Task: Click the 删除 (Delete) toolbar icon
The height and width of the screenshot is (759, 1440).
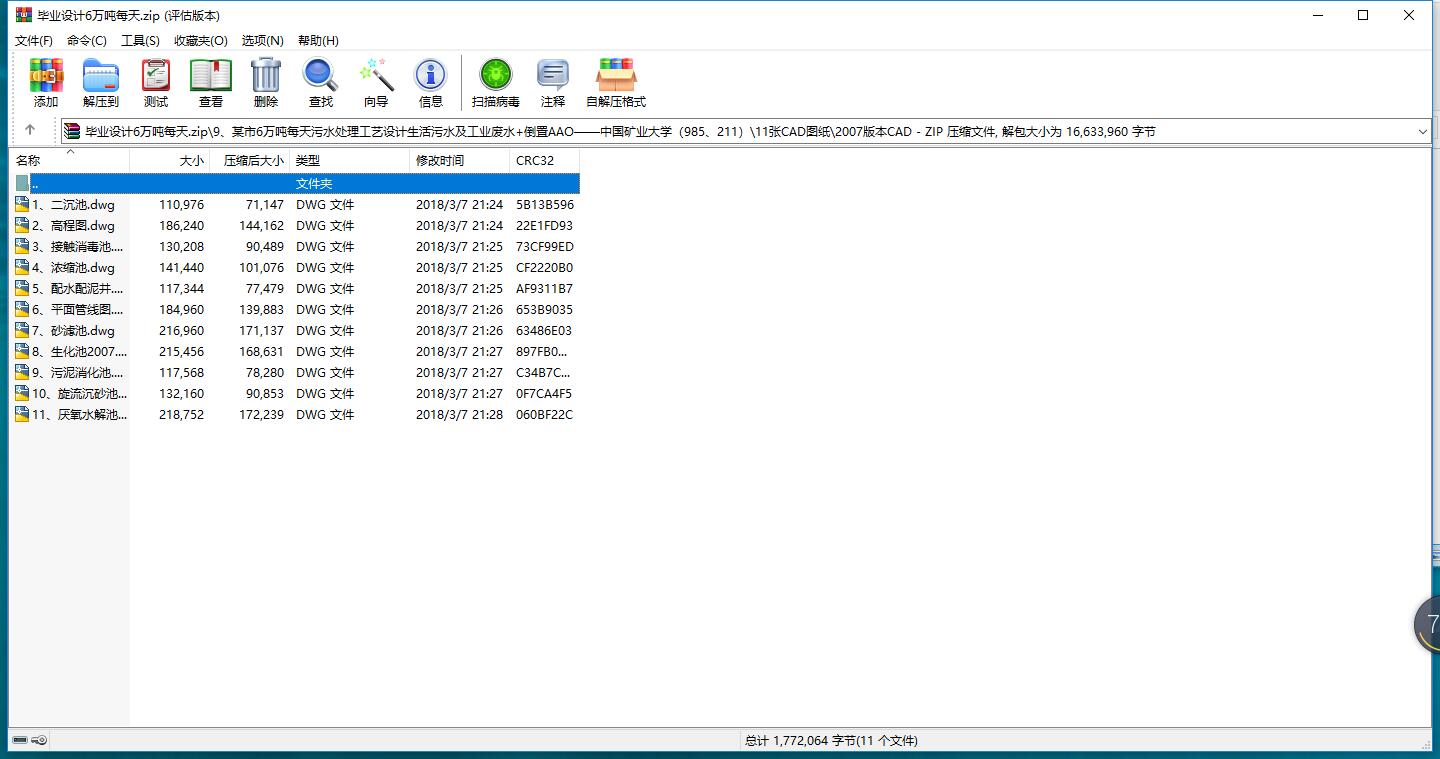Action: (265, 82)
